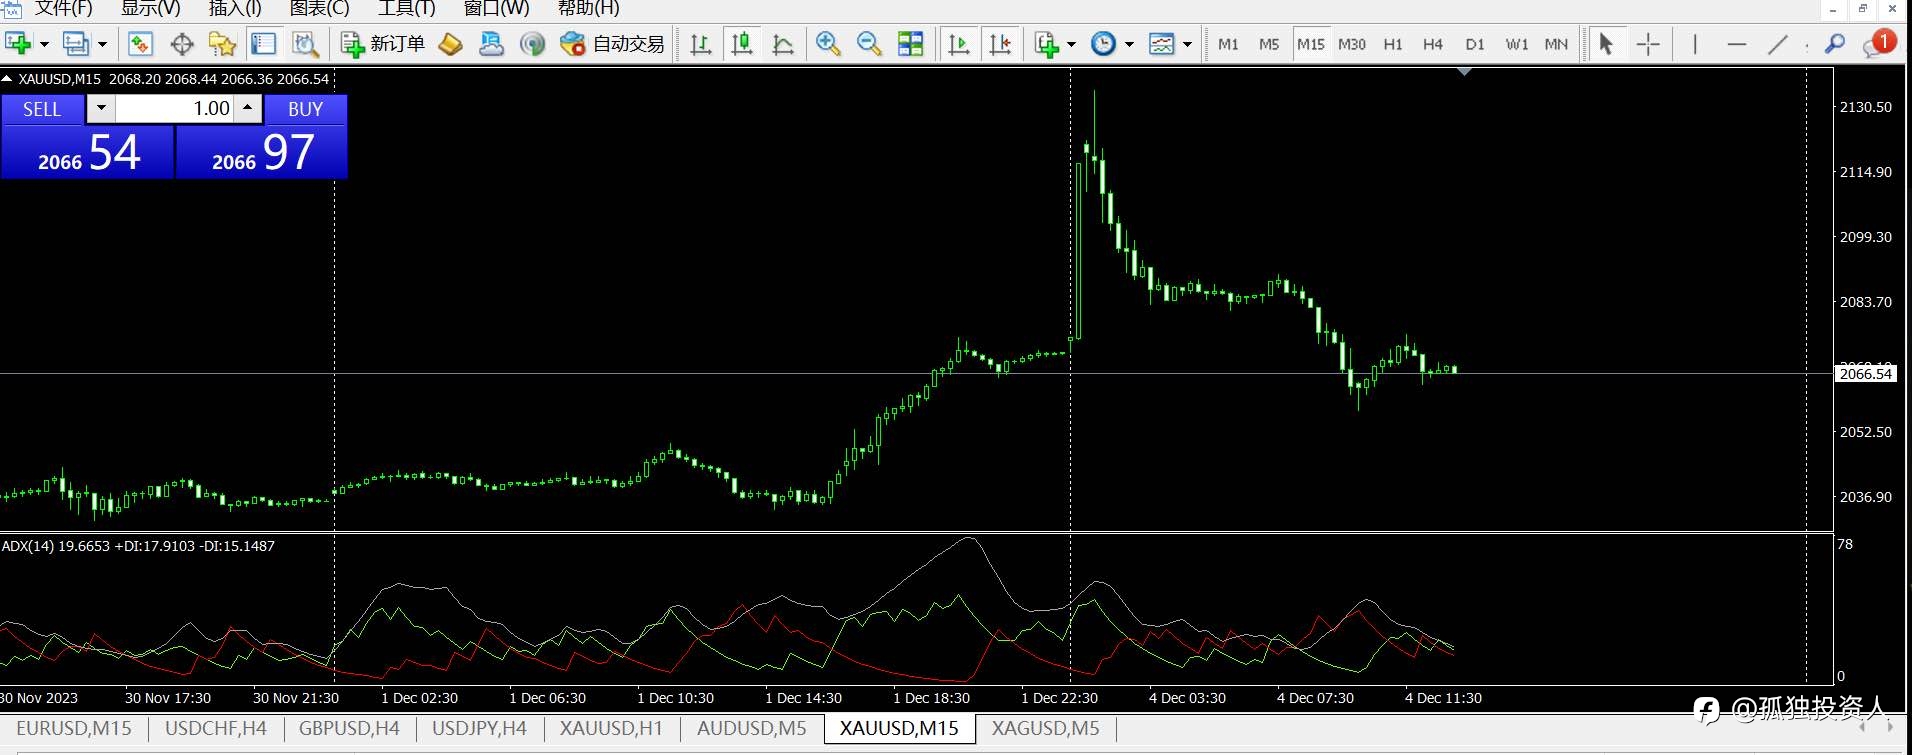Viewport: 1912px width, 755px height.
Task: Increase lot volume with up arrow
Action: click(x=248, y=108)
